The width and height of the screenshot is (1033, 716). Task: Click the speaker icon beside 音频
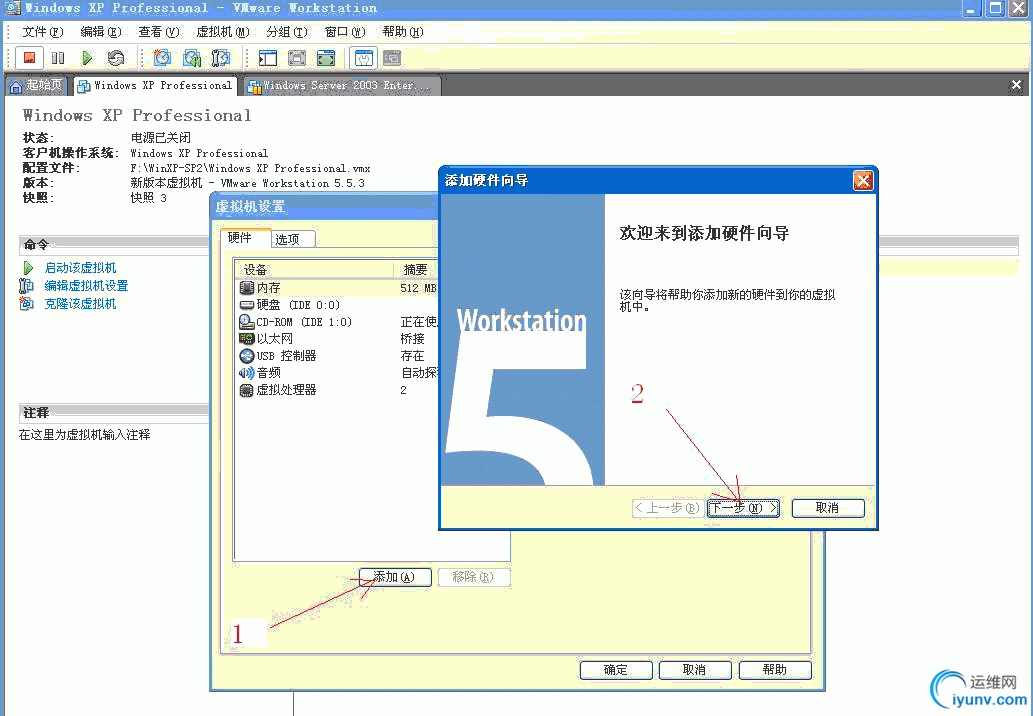tap(246, 373)
